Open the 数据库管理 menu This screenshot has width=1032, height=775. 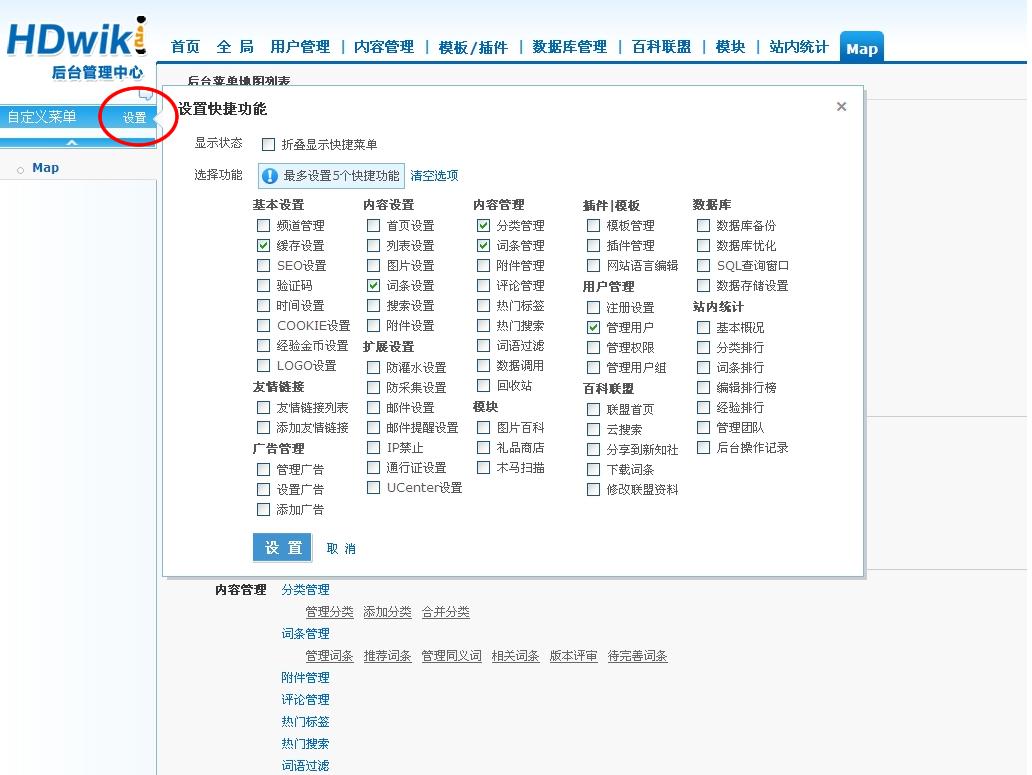pos(569,47)
